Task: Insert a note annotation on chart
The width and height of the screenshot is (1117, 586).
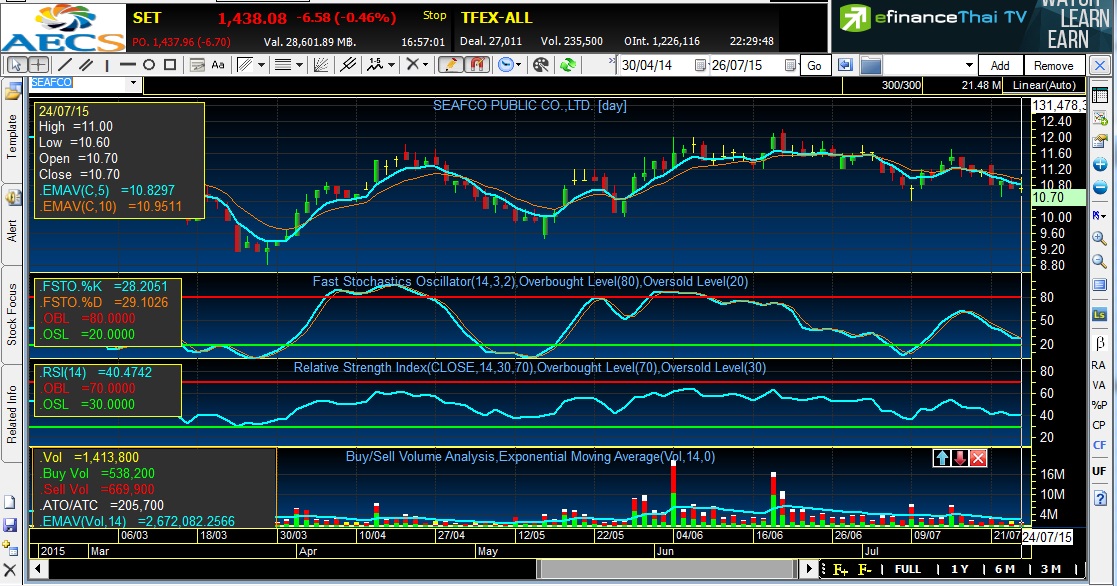Action: [197, 66]
